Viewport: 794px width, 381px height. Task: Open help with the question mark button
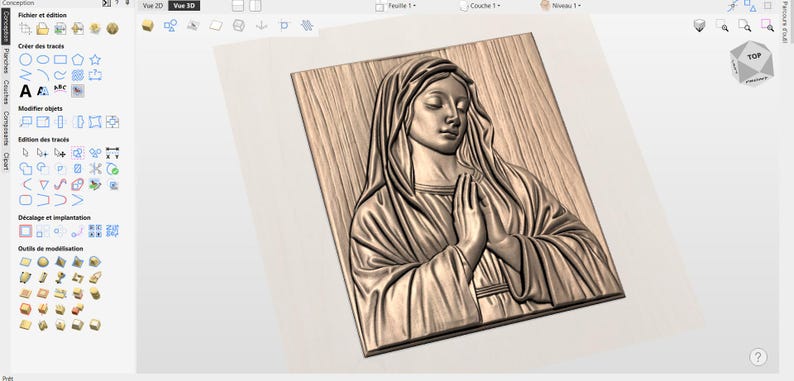(x=758, y=357)
